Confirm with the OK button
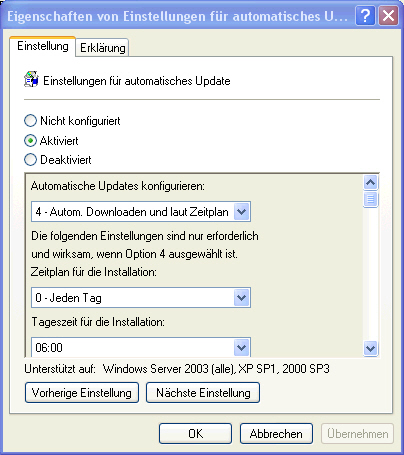This screenshot has height=455, width=404. pos(195,434)
